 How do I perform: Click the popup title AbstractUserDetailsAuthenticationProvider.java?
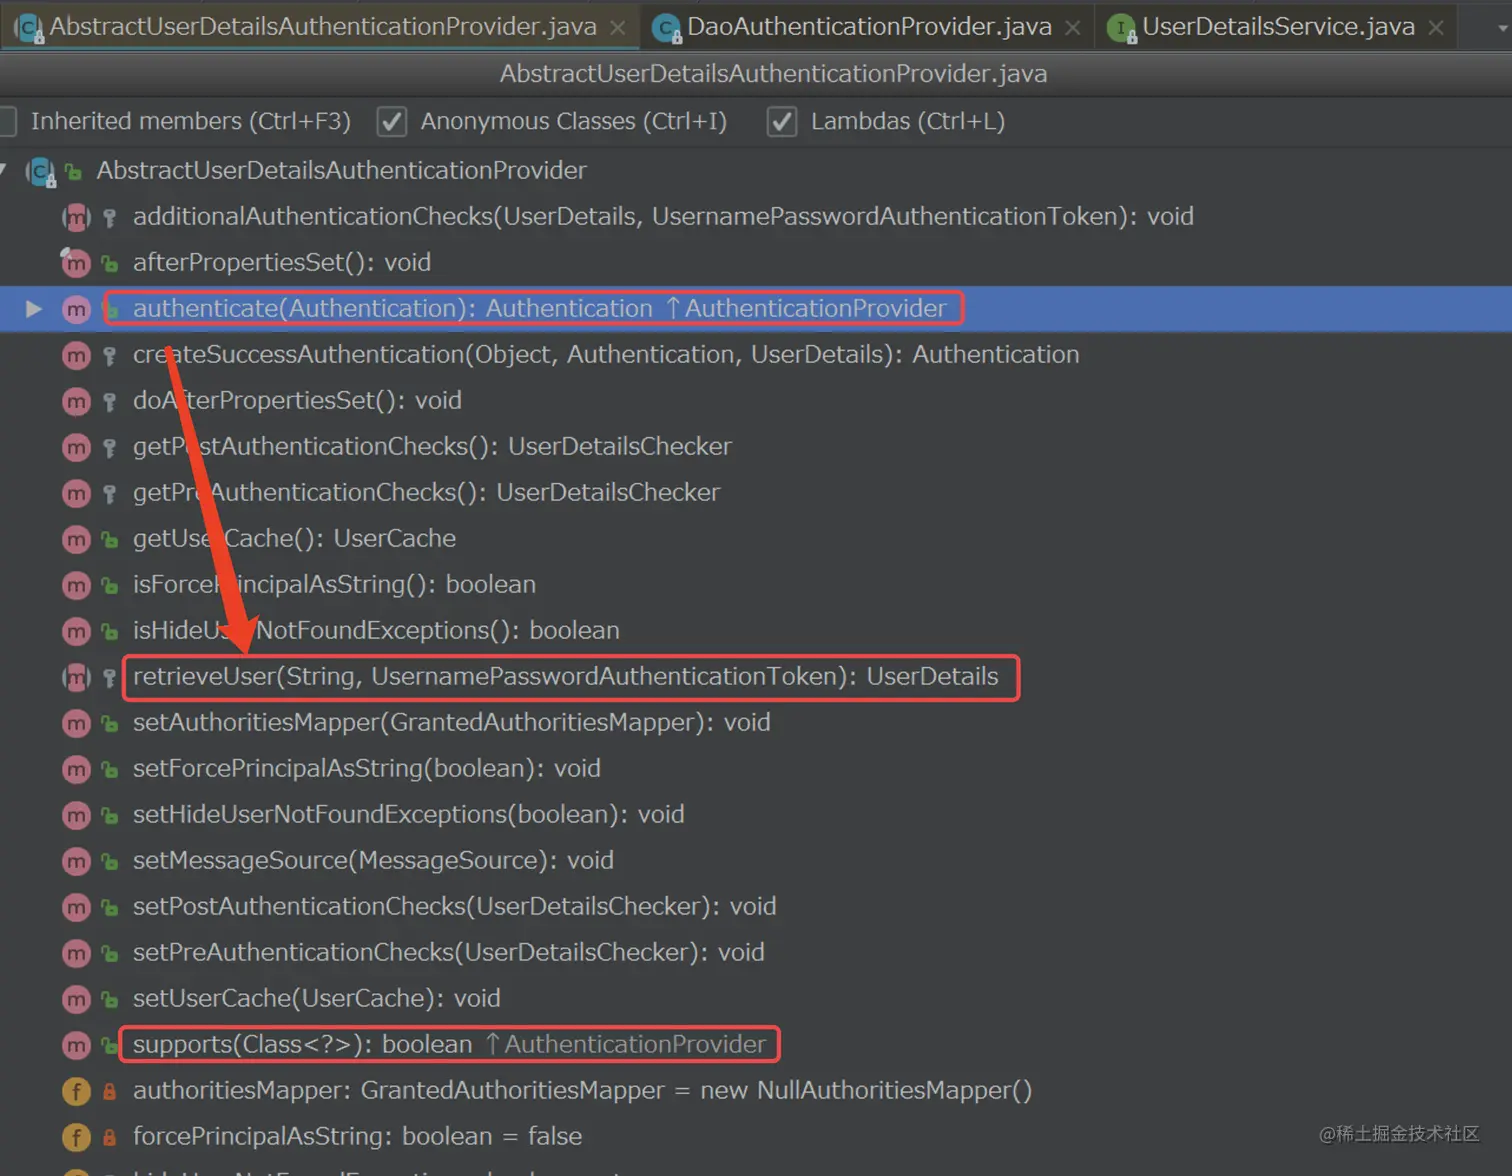click(x=773, y=74)
